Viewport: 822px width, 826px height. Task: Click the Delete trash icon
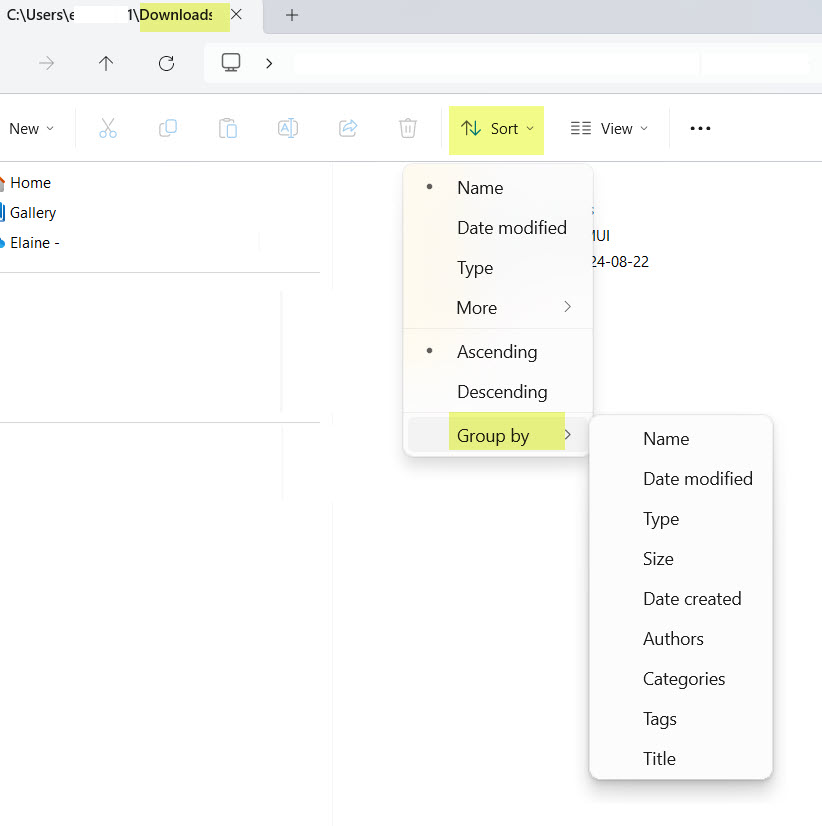coord(408,128)
